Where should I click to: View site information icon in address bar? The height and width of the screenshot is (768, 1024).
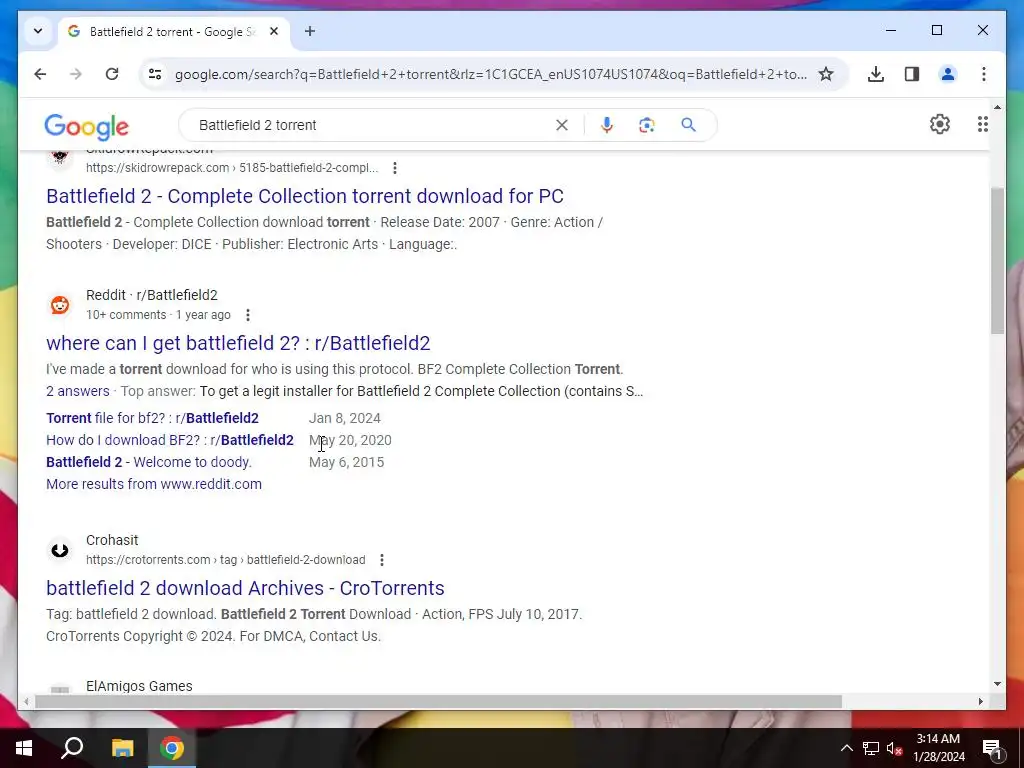(x=155, y=74)
